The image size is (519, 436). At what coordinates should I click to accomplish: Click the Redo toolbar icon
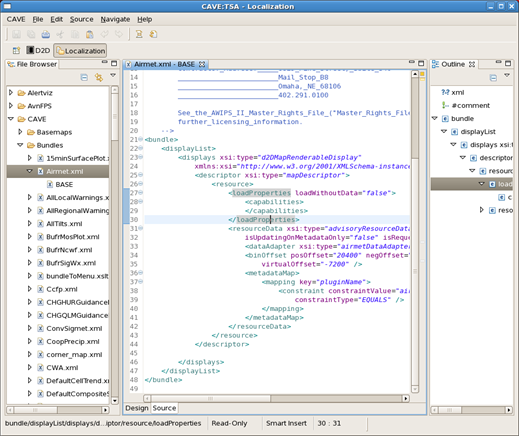click(x=119, y=34)
